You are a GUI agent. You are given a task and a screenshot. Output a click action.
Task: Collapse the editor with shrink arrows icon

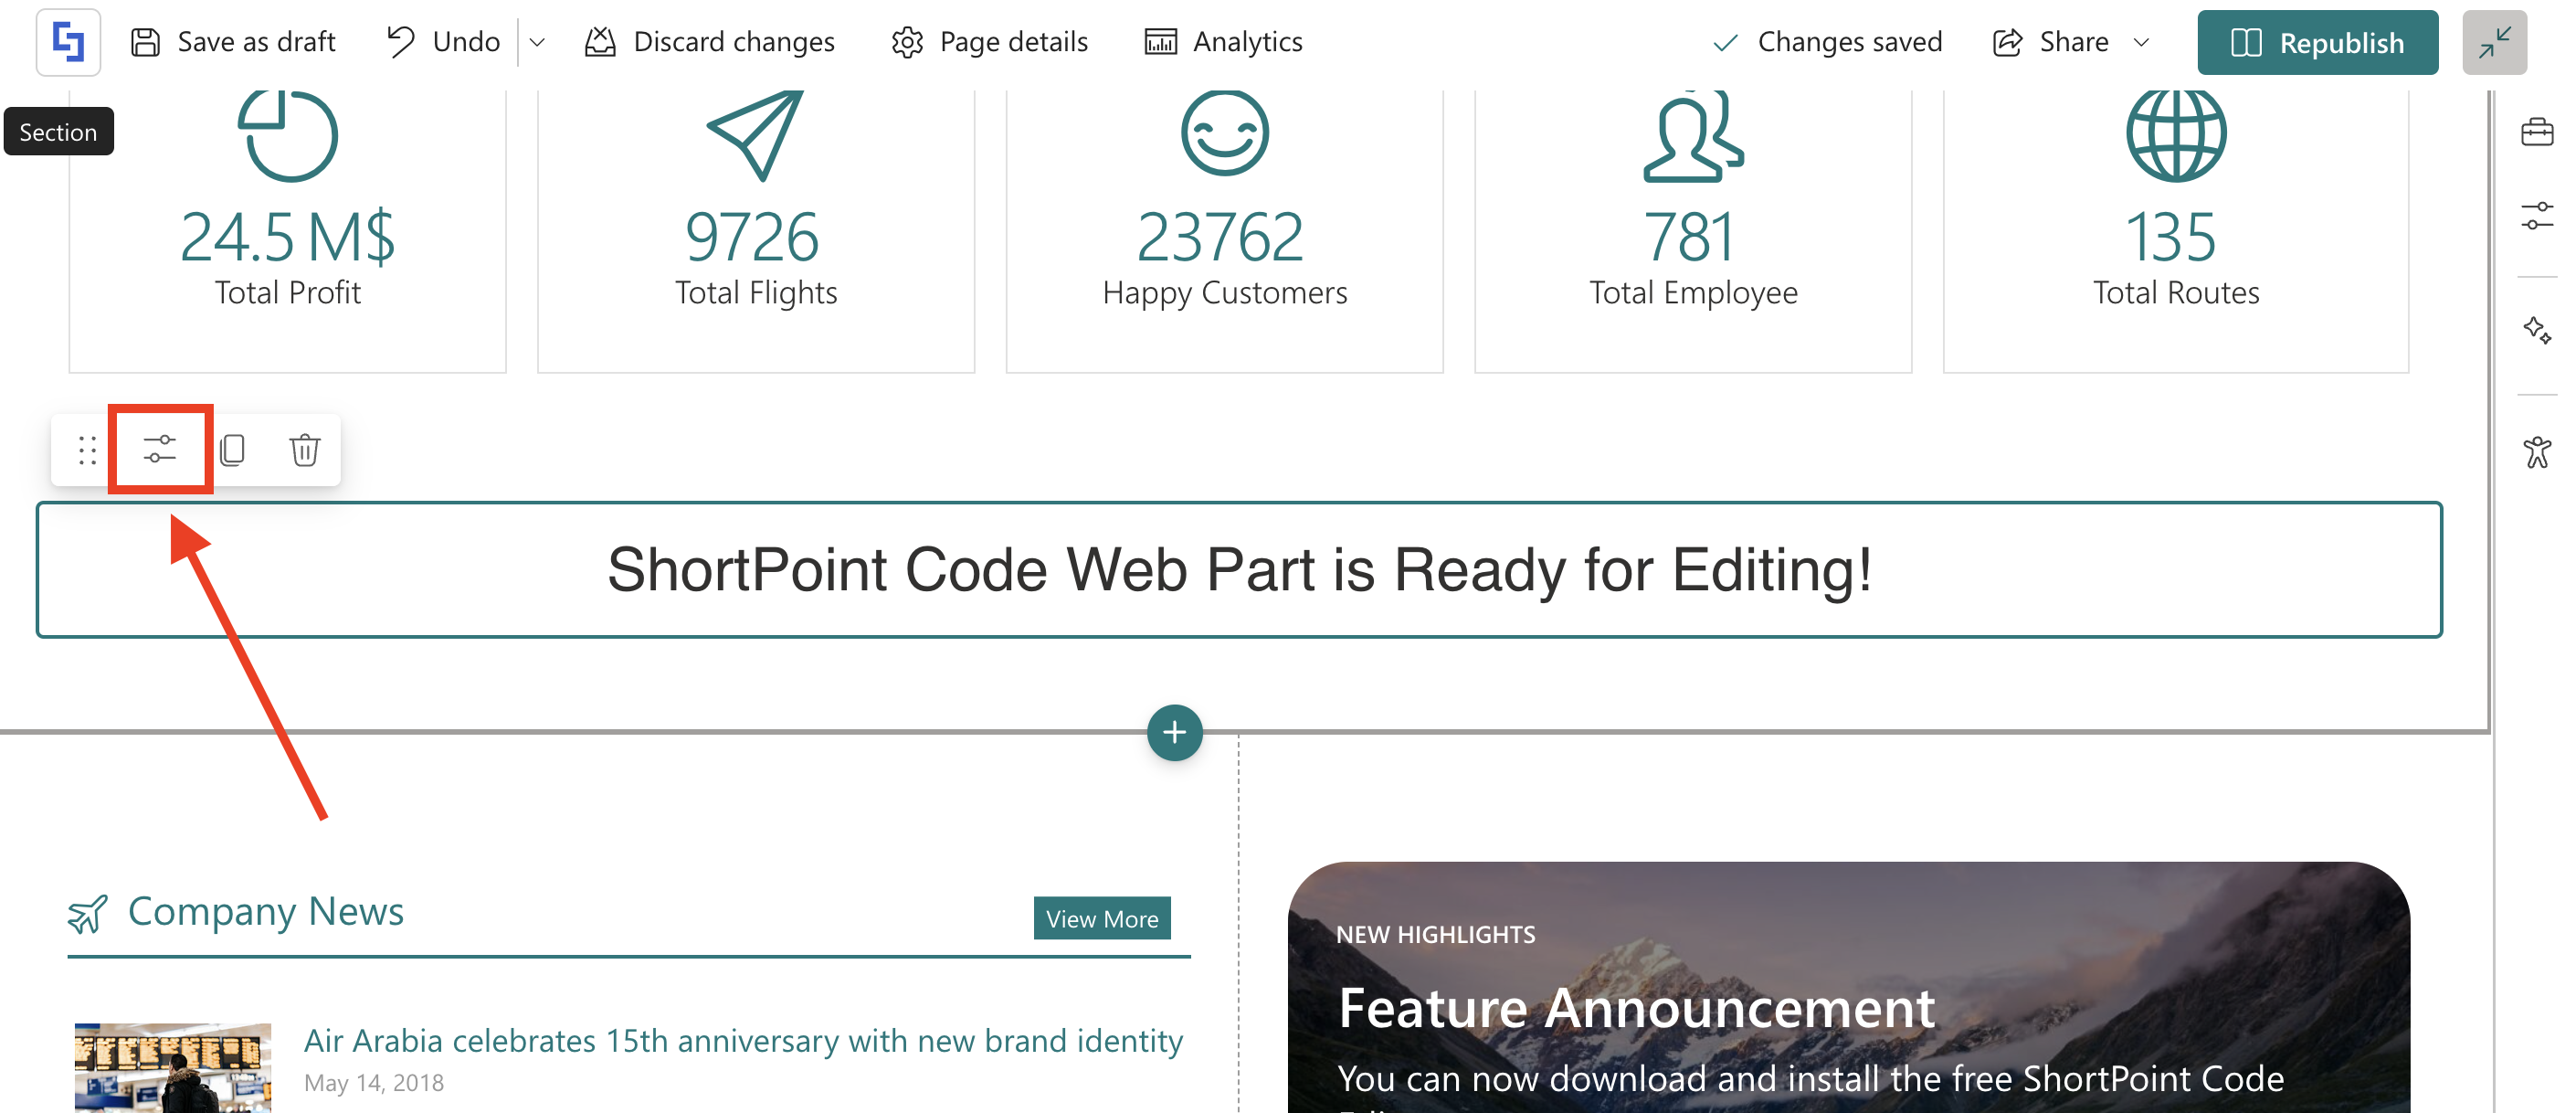(x=2494, y=42)
